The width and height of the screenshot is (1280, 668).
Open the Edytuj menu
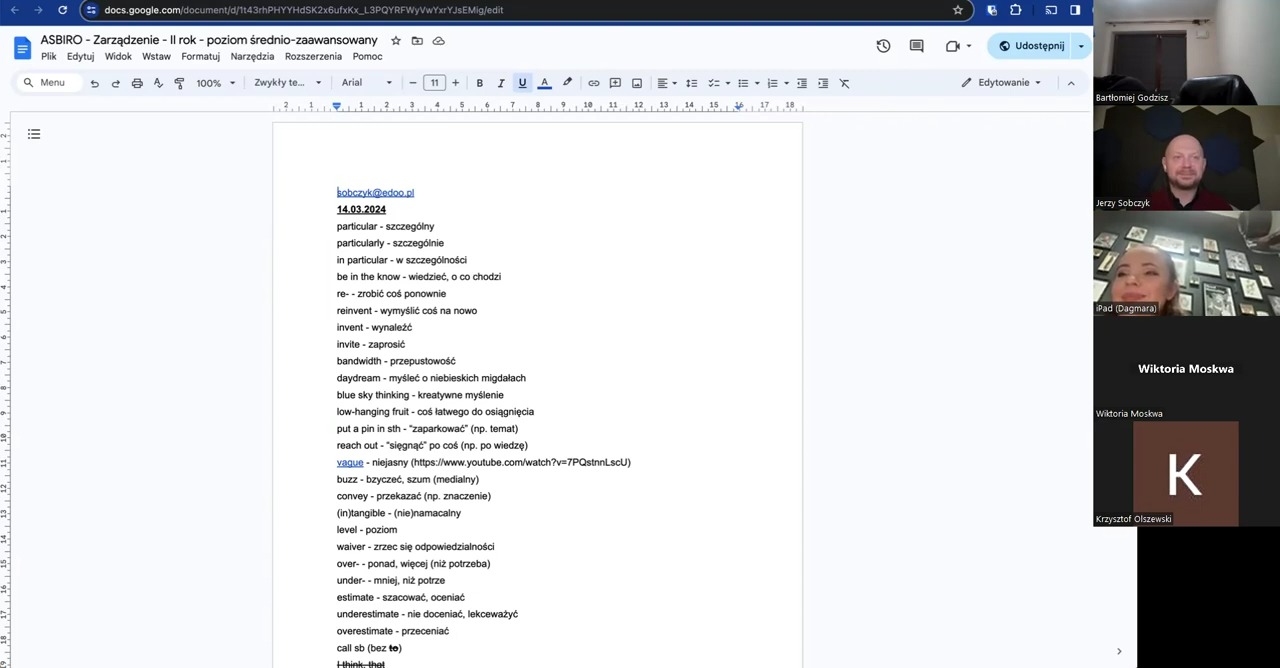pyautogui.click(x=80, y=57)
